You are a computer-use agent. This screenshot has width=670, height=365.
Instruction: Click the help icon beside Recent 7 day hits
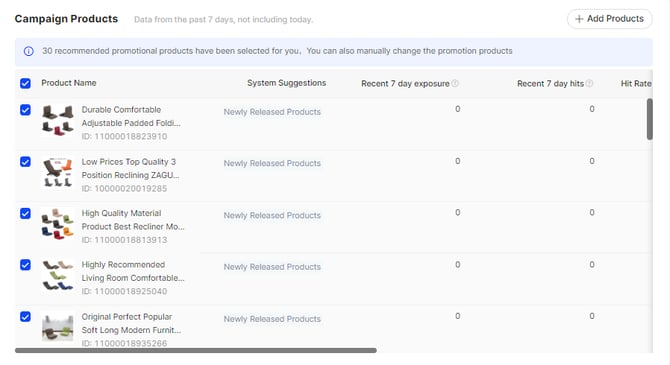tap(589, 83)
